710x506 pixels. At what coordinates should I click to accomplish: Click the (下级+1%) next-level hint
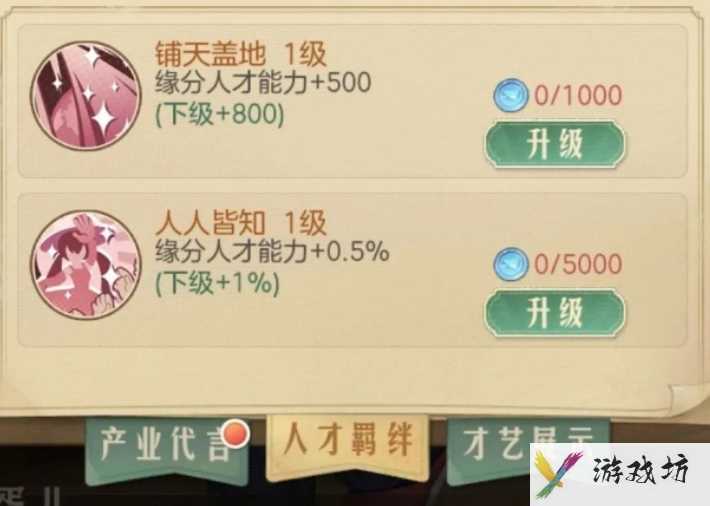point(217,284)
